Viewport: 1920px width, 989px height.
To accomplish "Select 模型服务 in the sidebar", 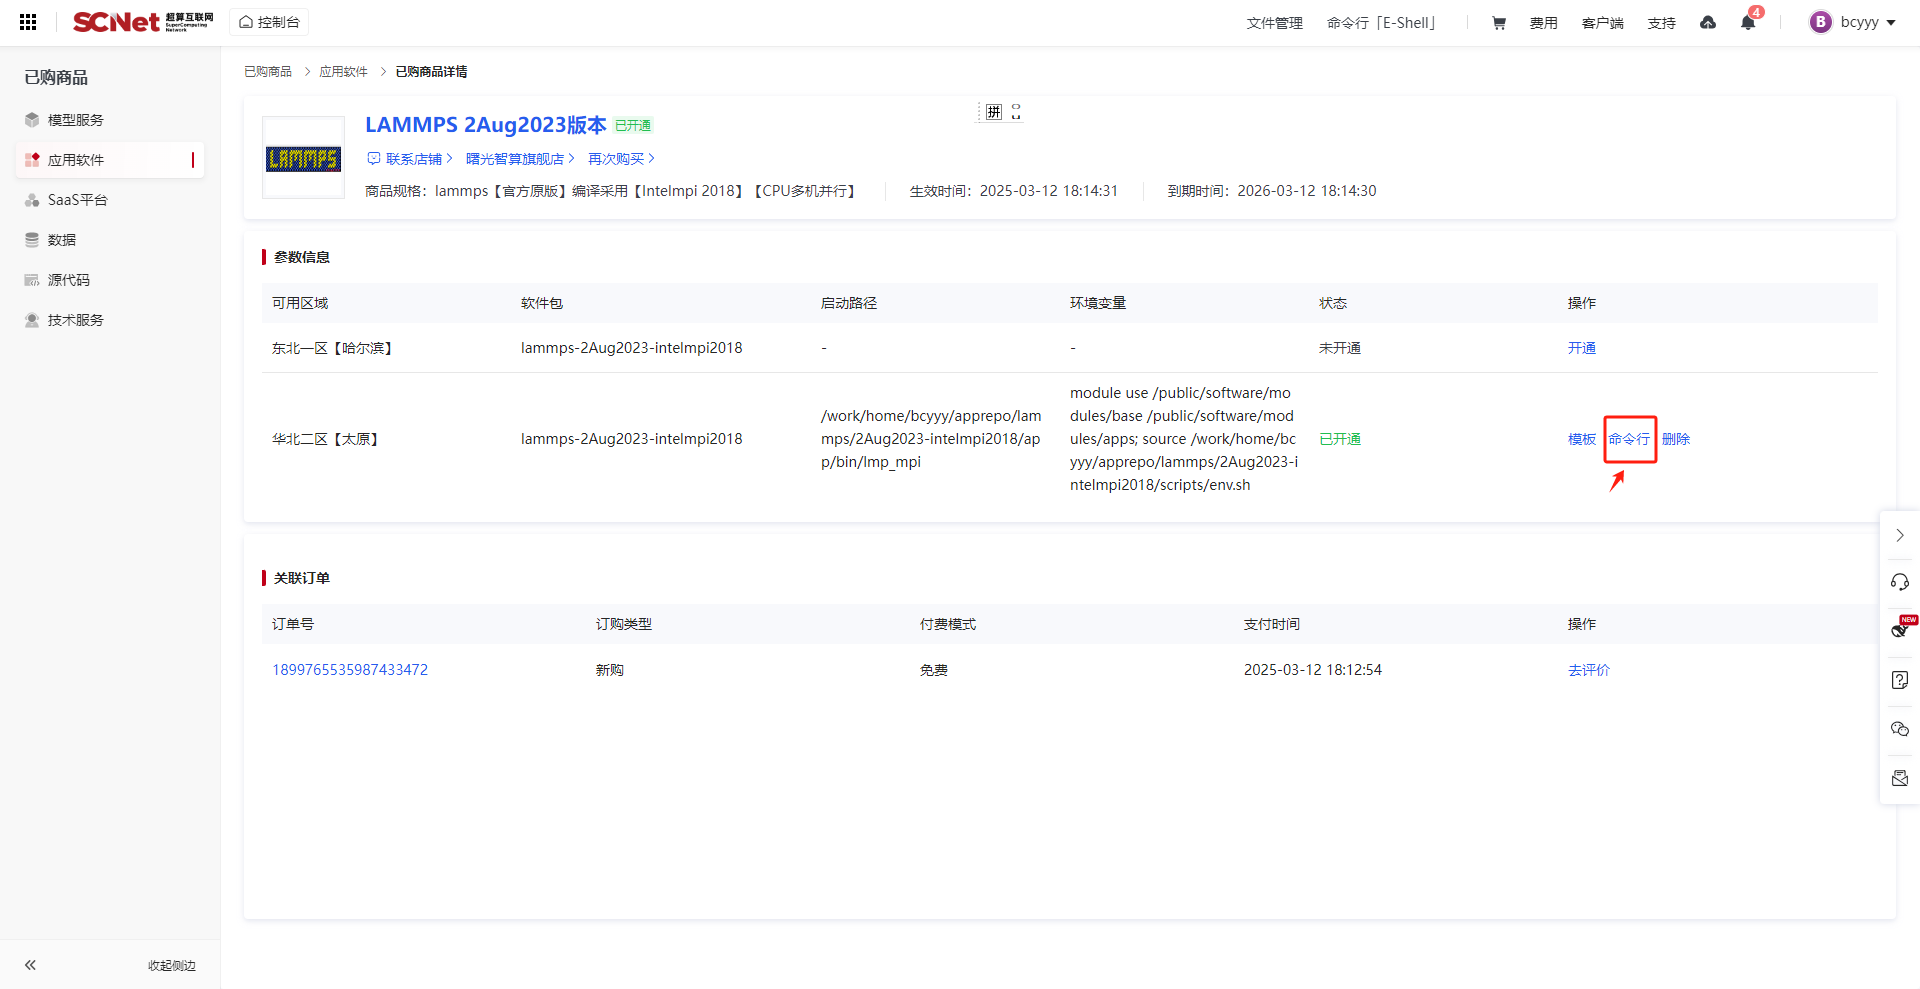I will point(75,120).
